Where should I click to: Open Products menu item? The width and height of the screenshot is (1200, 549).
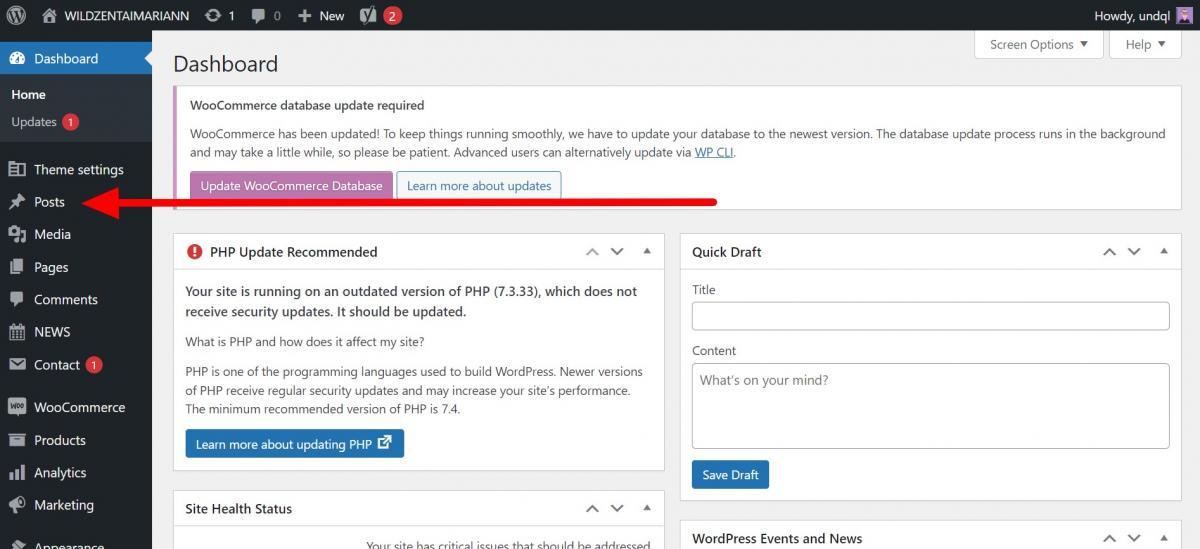(x=59, y=440)
